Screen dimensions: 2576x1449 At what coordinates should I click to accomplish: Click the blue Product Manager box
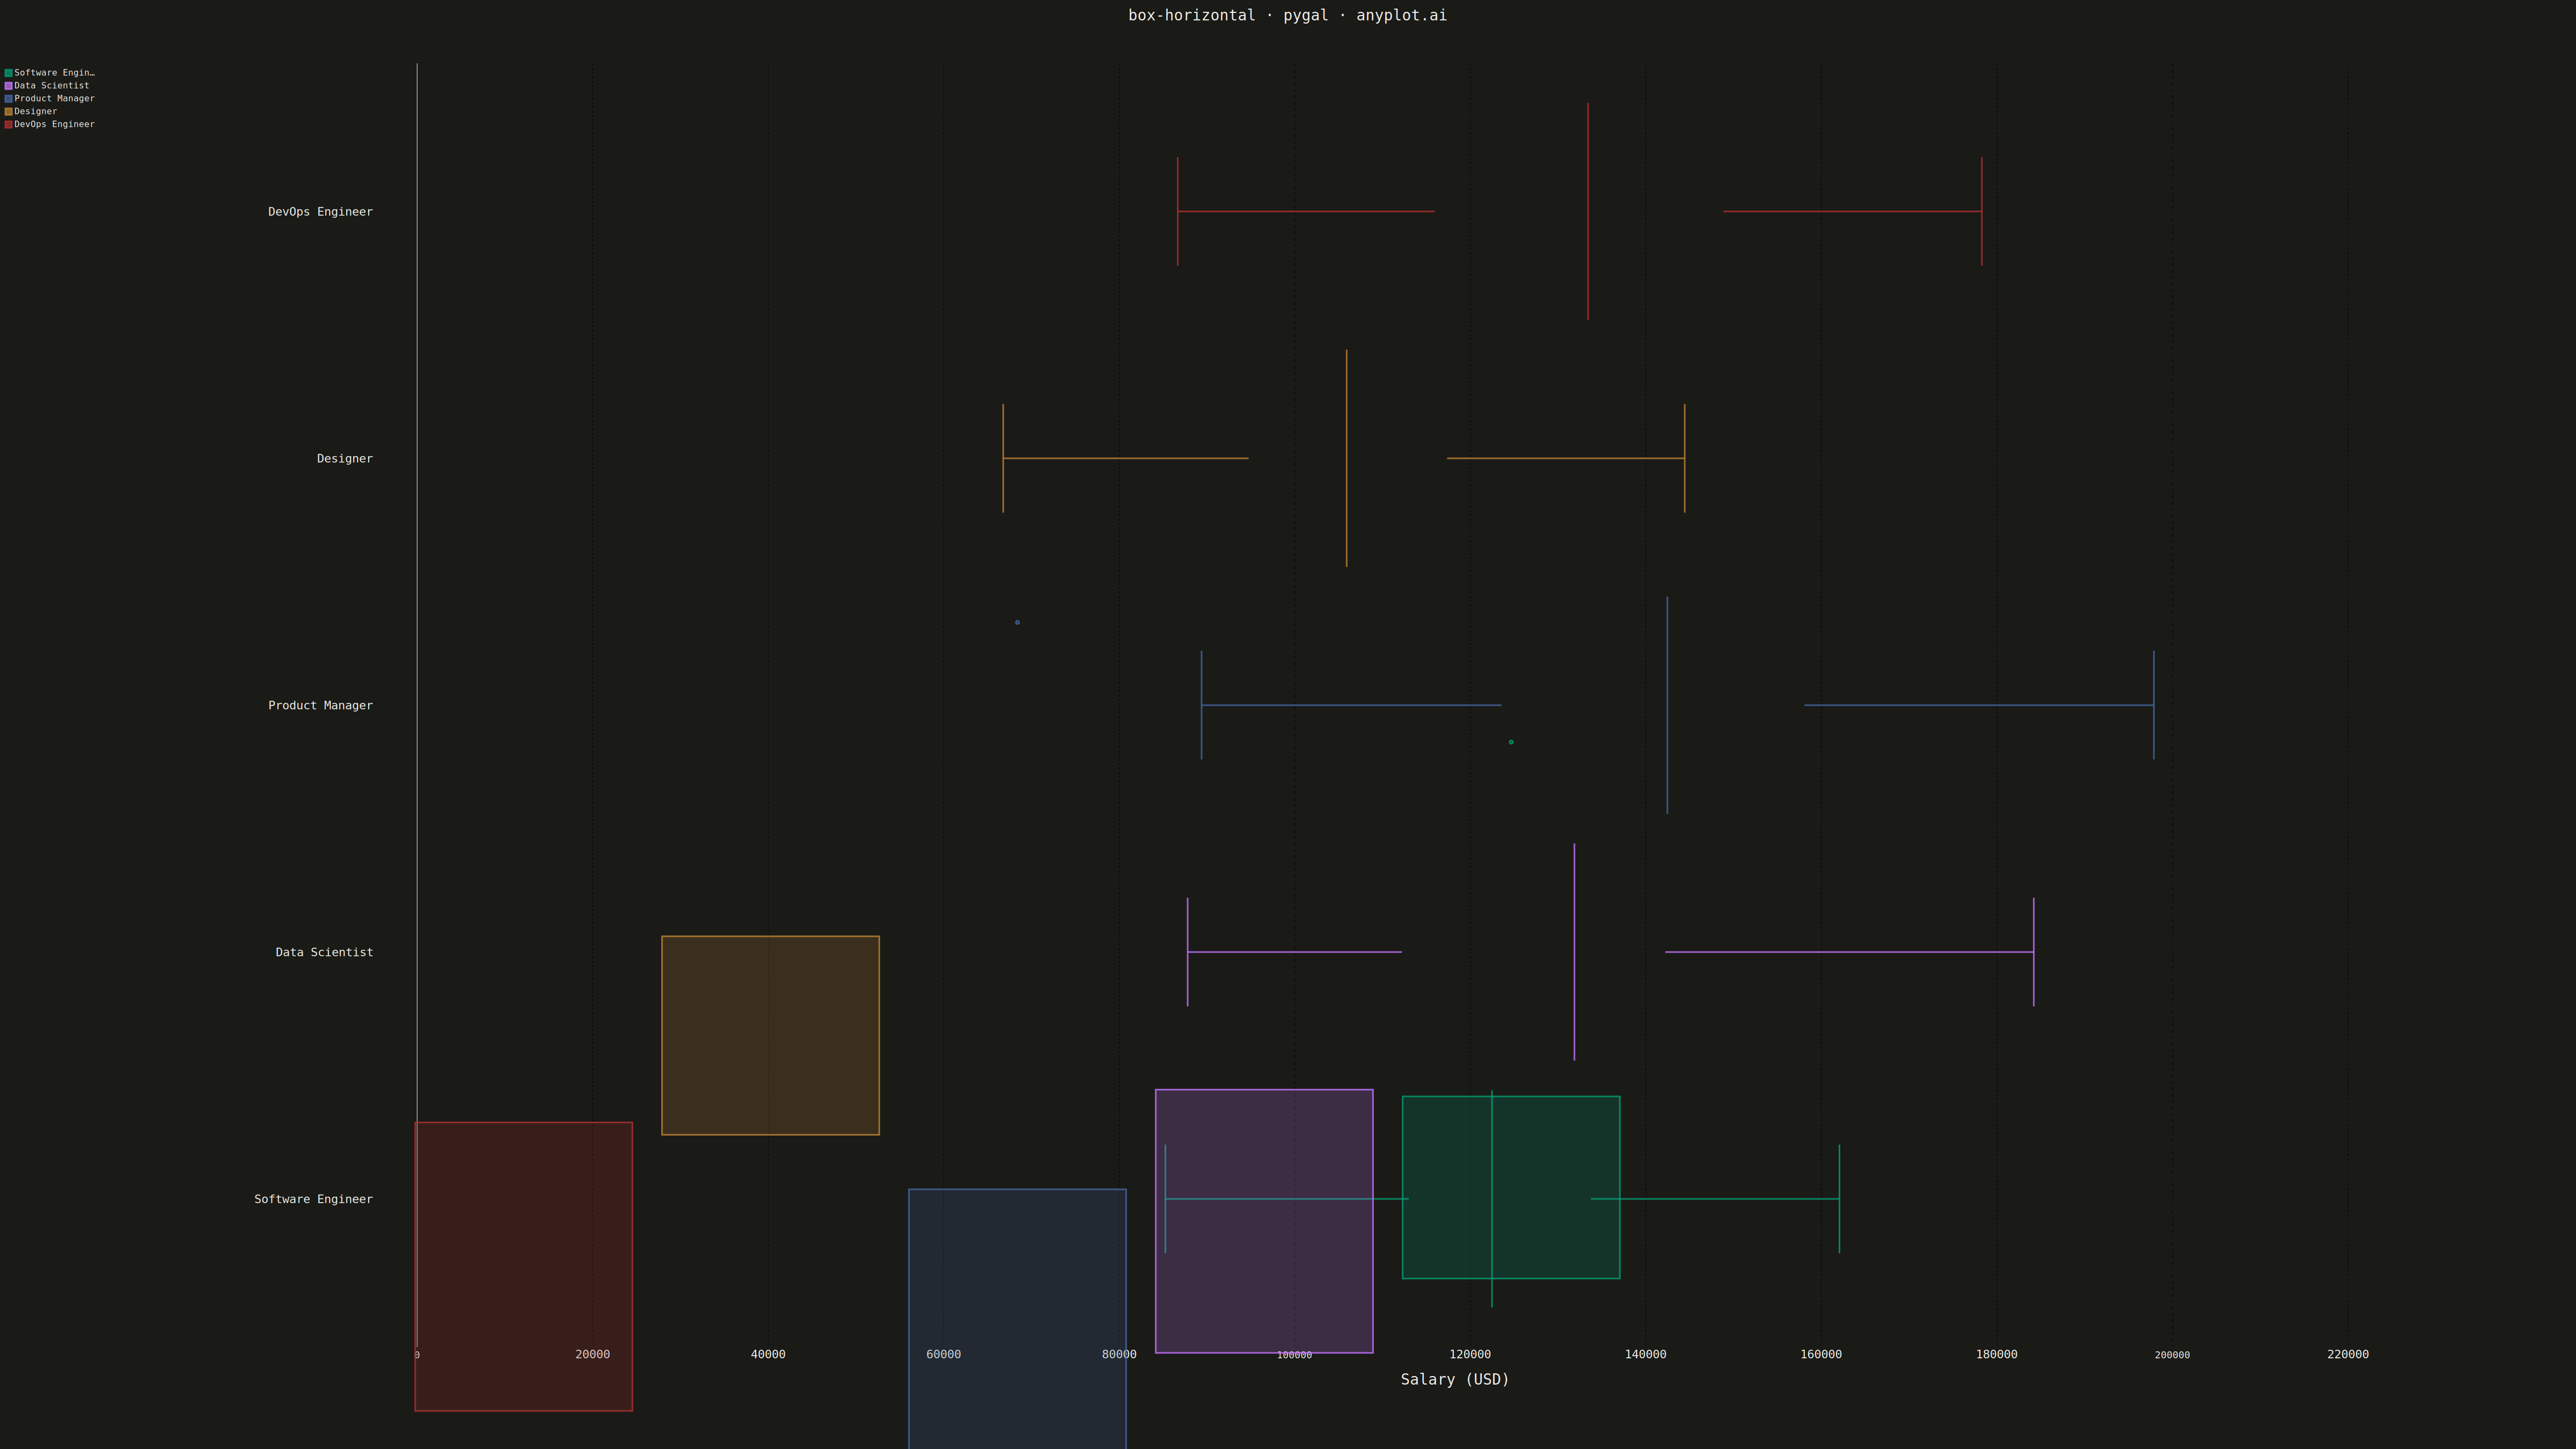pos(1017,1318)
